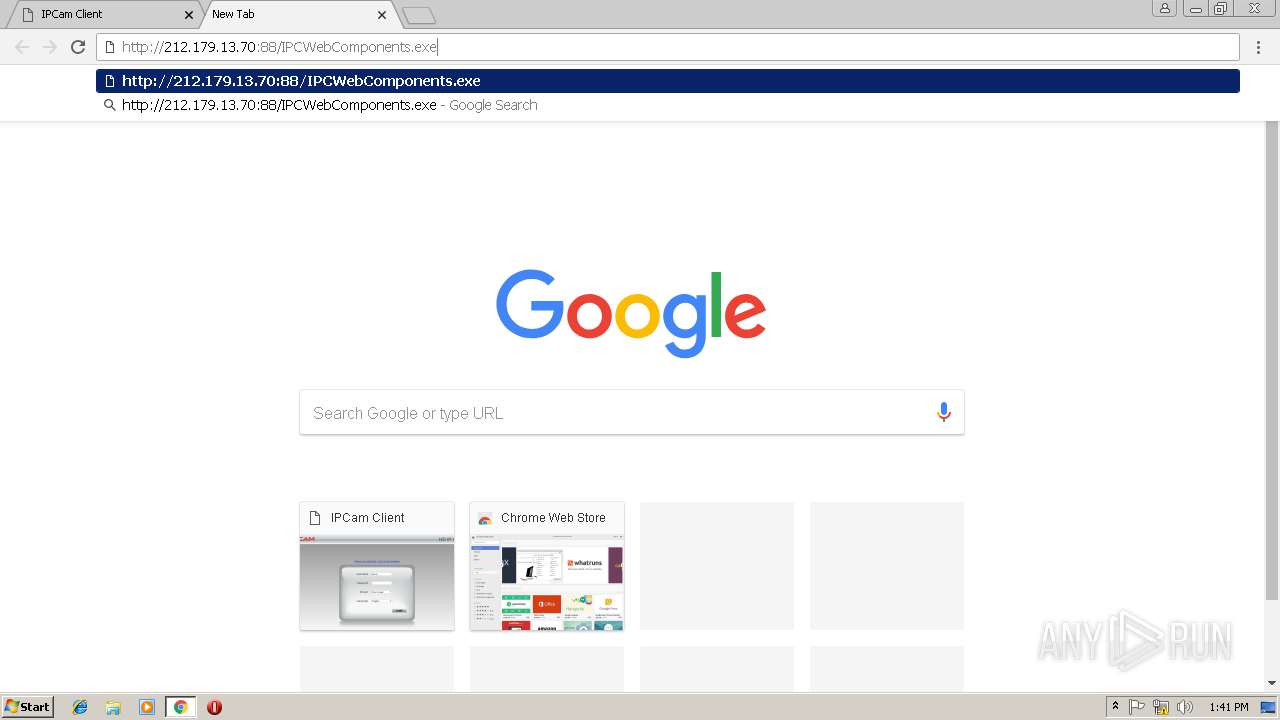Click the page icon in the highlighted suggestion

110,81
